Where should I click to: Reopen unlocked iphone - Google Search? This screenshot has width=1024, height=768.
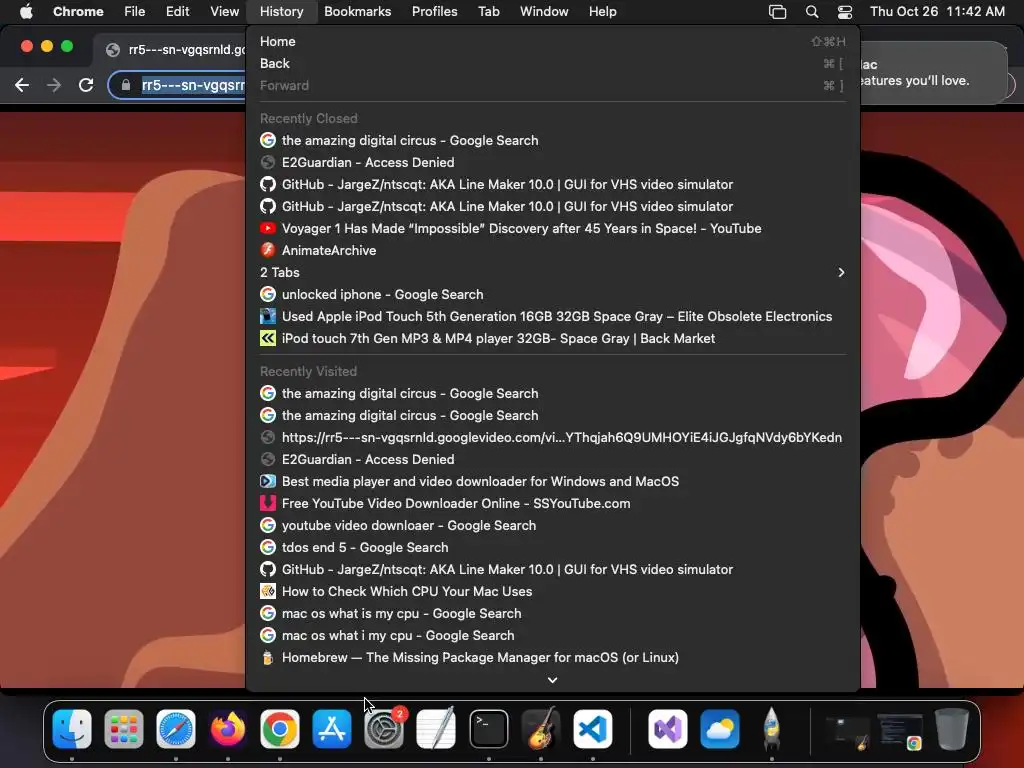(x=552, y=294)
